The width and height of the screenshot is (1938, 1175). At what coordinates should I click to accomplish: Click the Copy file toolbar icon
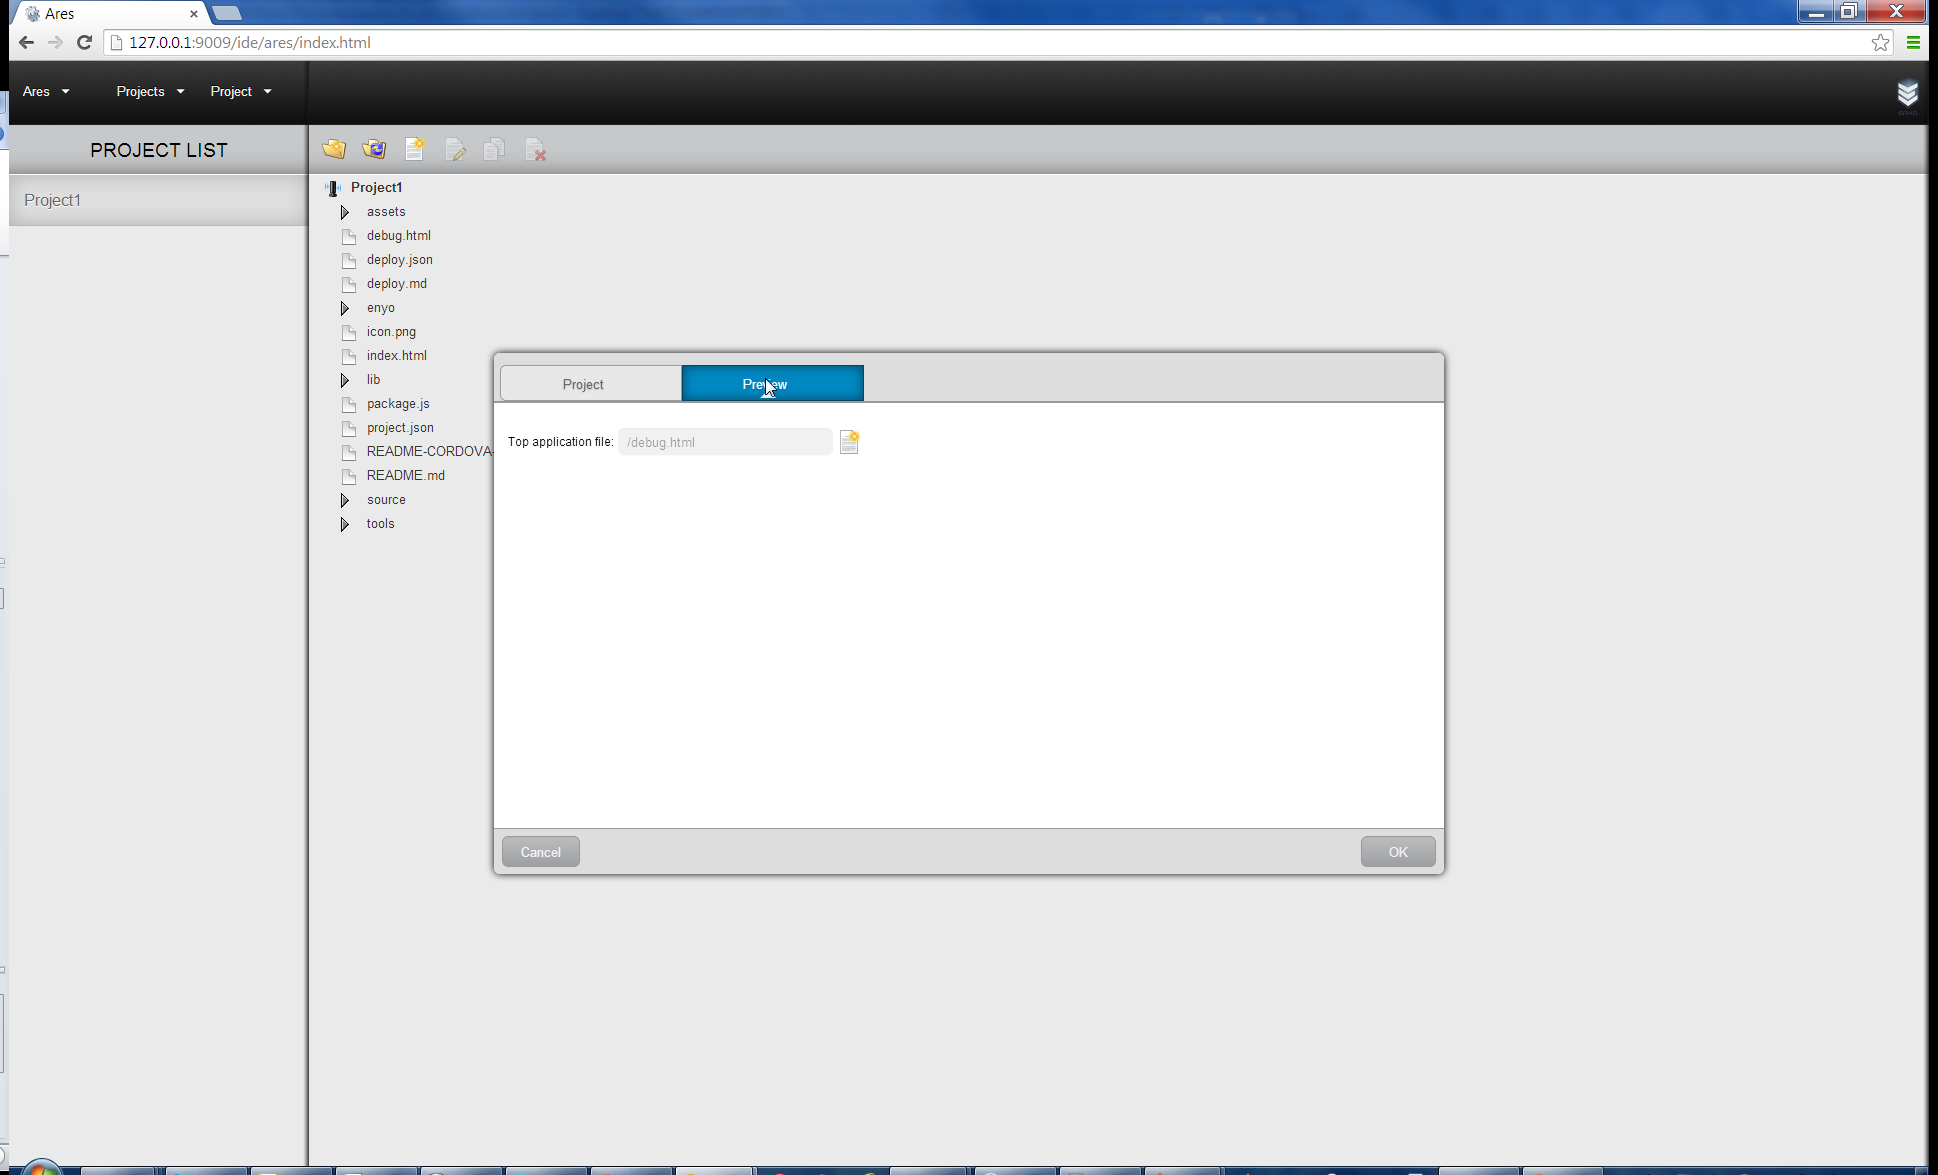pos(494,149)
